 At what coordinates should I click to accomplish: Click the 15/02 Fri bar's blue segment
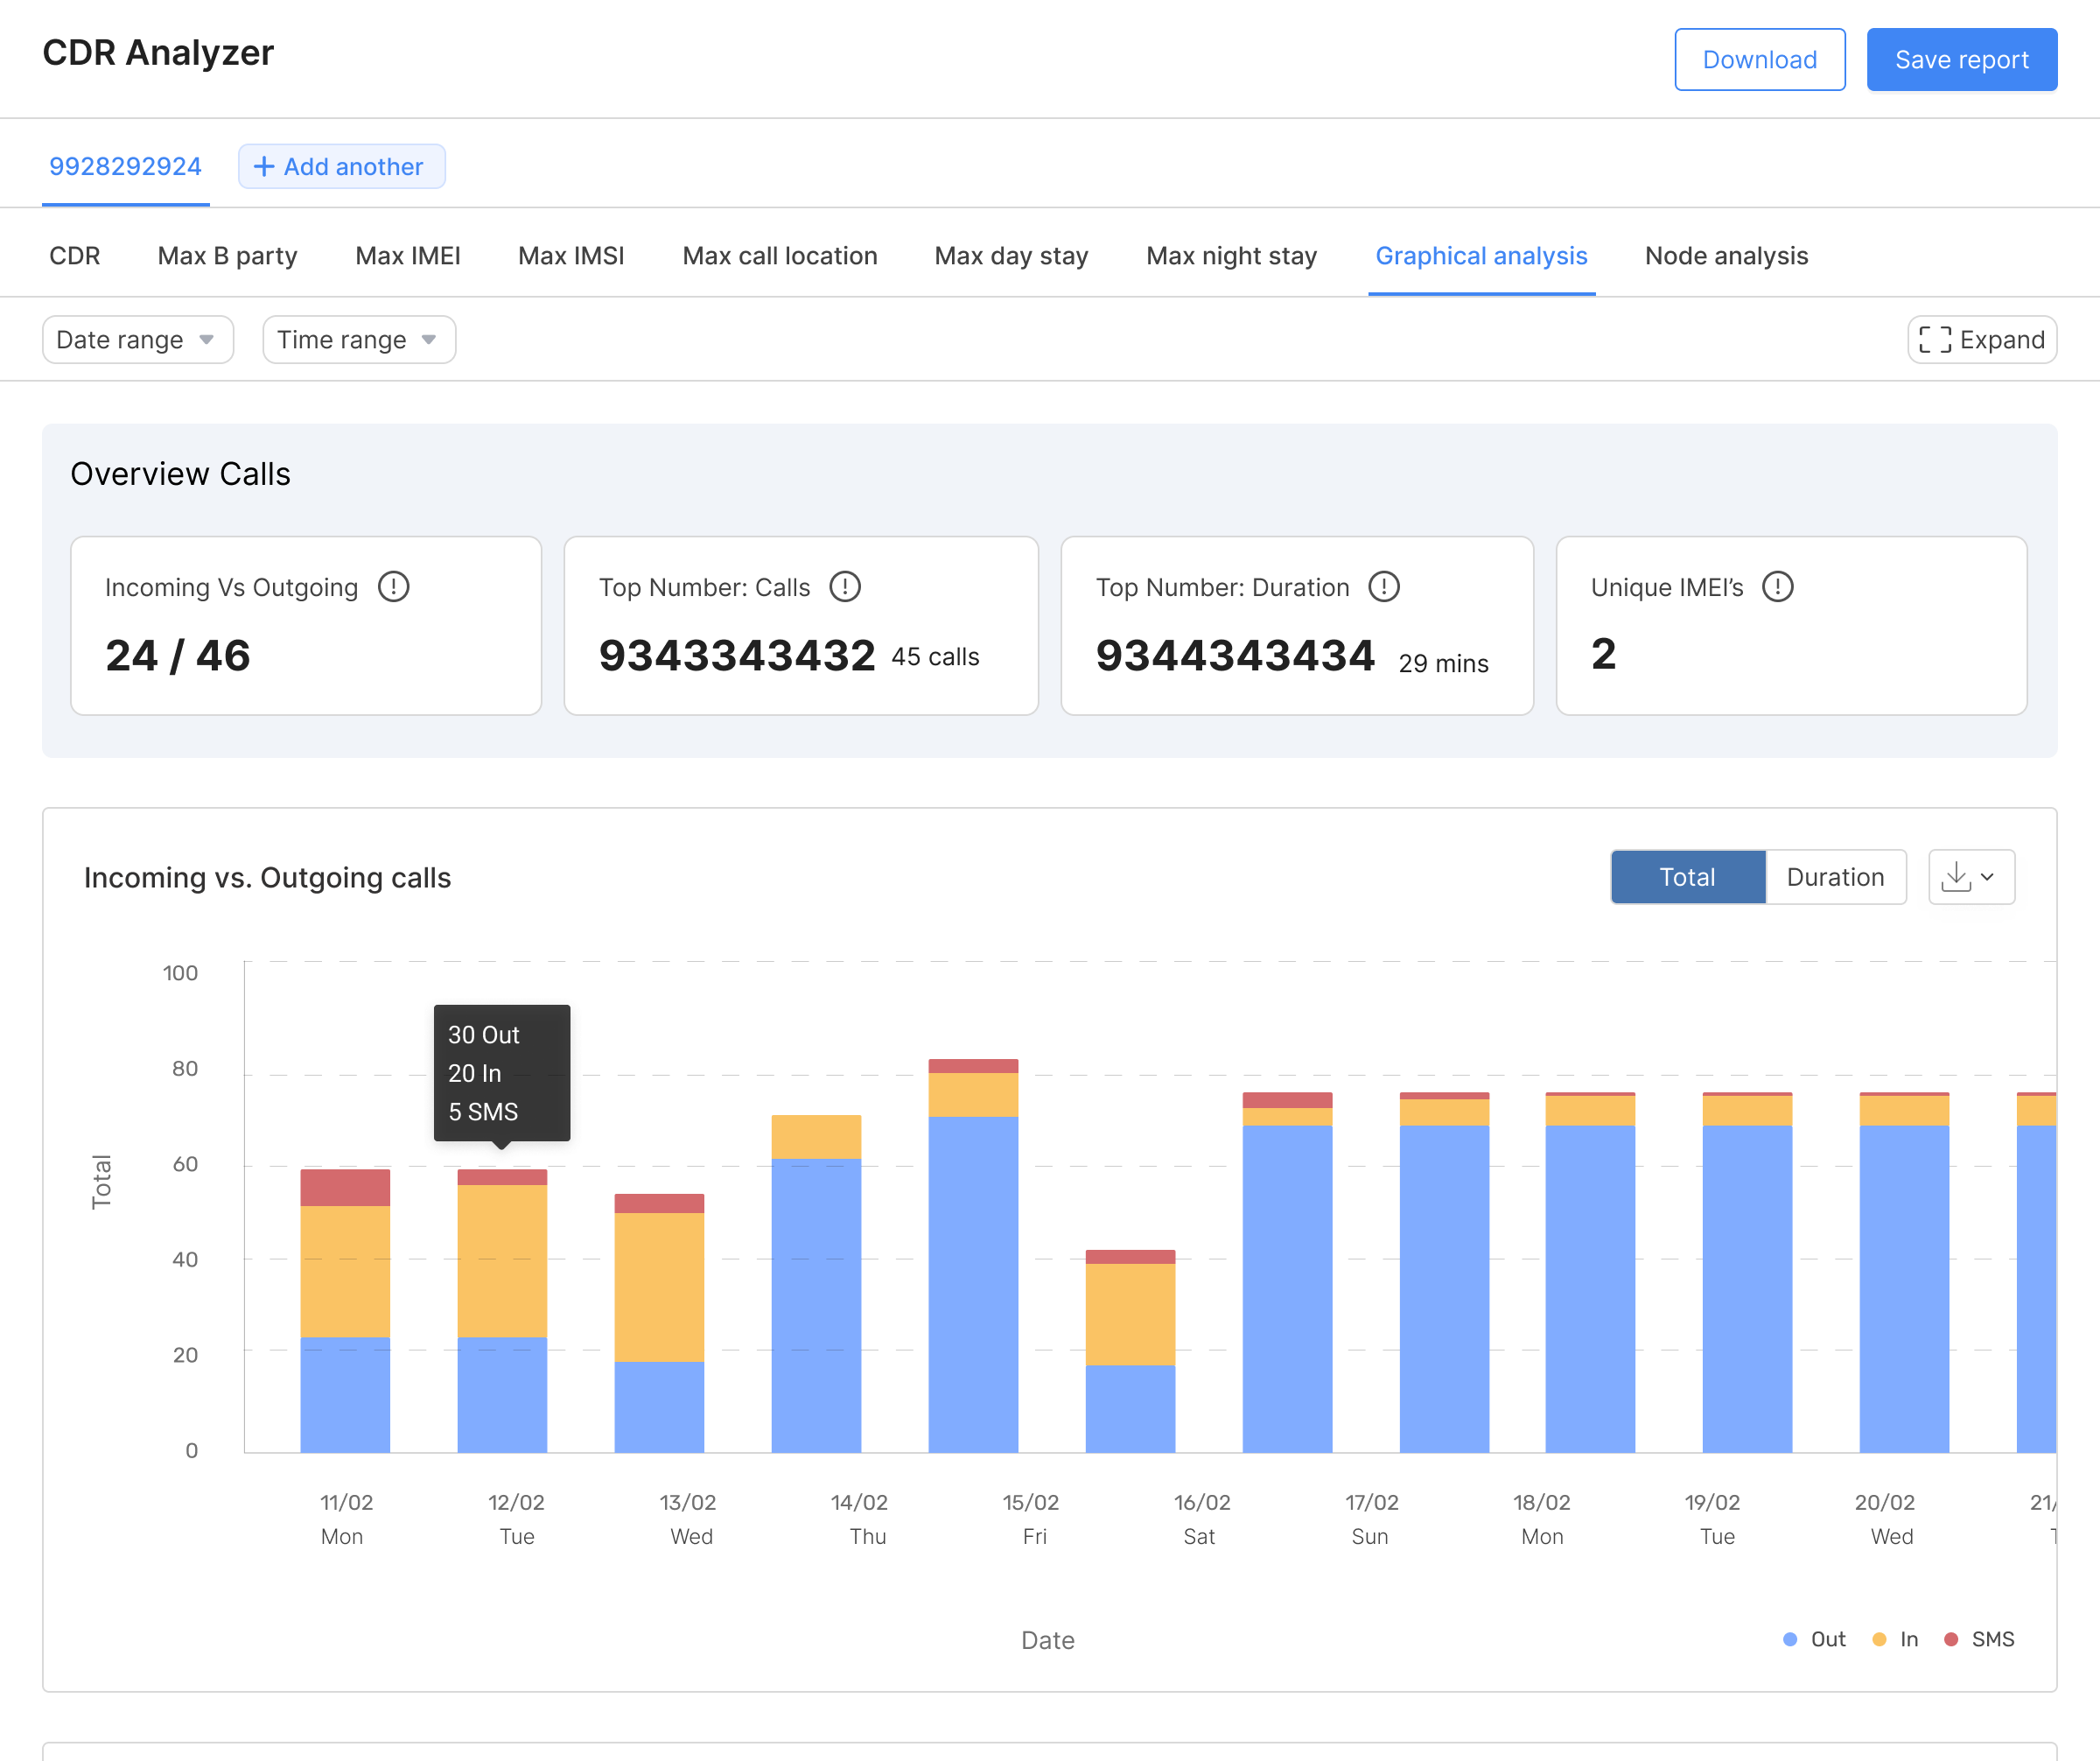click(x=973, y=1285)
